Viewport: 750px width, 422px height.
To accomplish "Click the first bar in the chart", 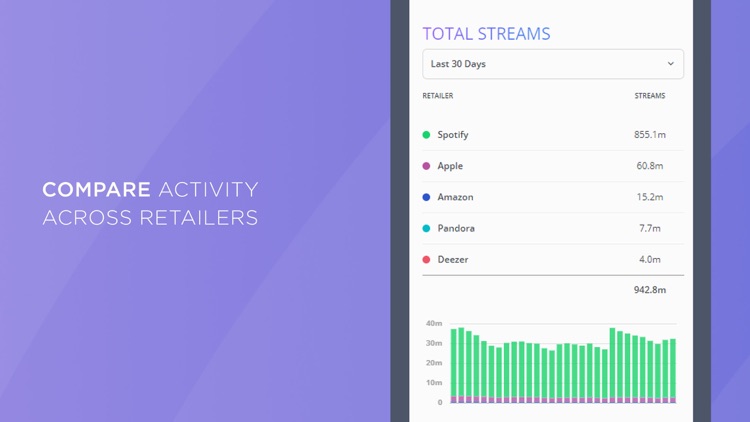I will click(453, 366).
